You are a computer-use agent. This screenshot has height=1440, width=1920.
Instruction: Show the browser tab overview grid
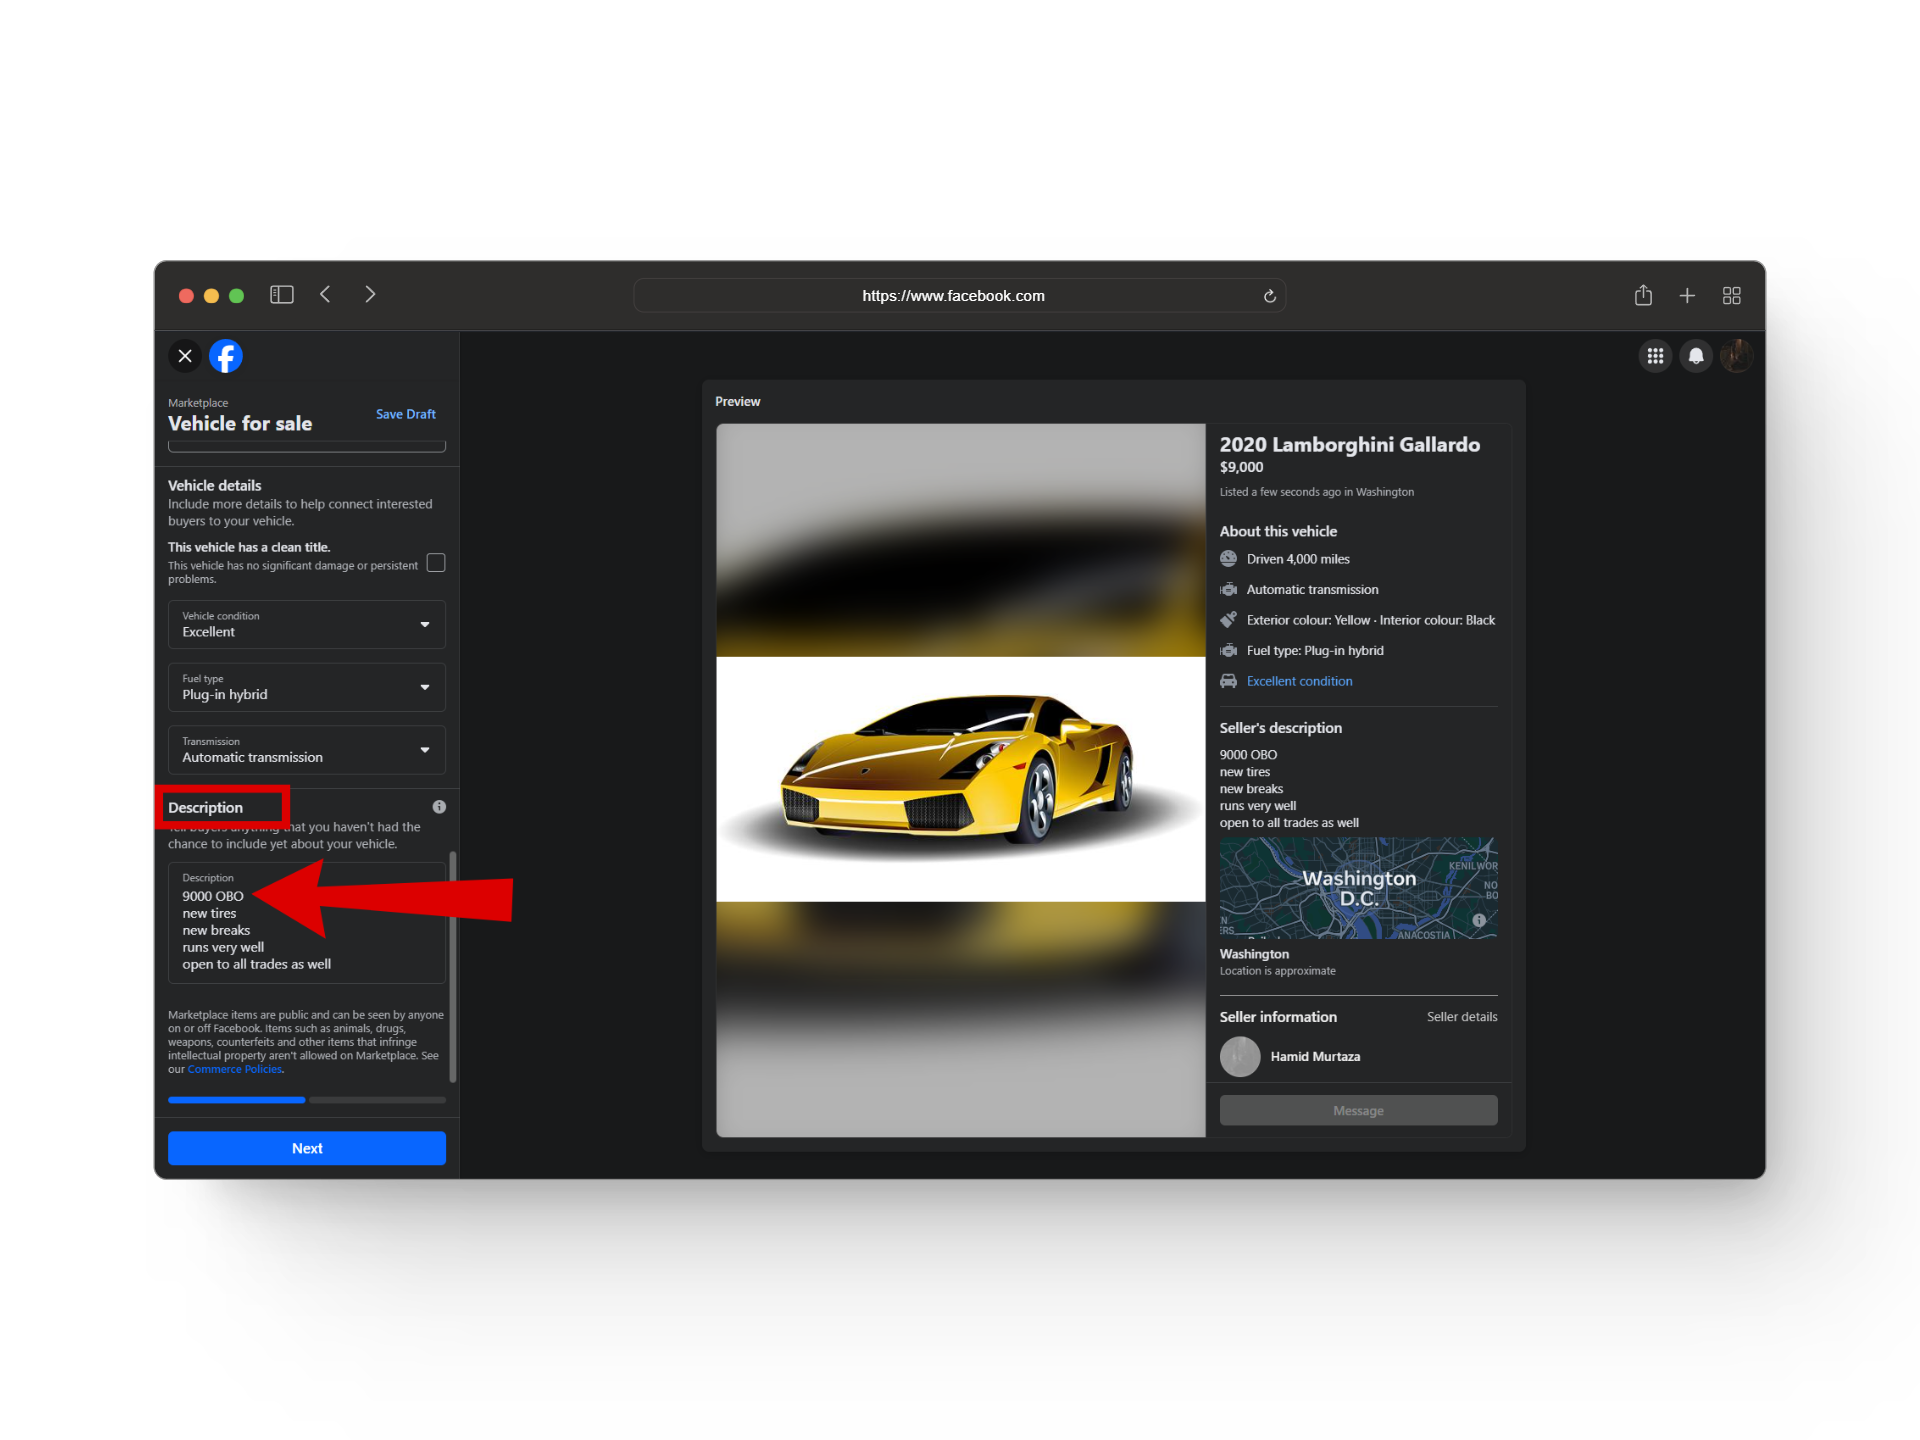point(1732,295)
